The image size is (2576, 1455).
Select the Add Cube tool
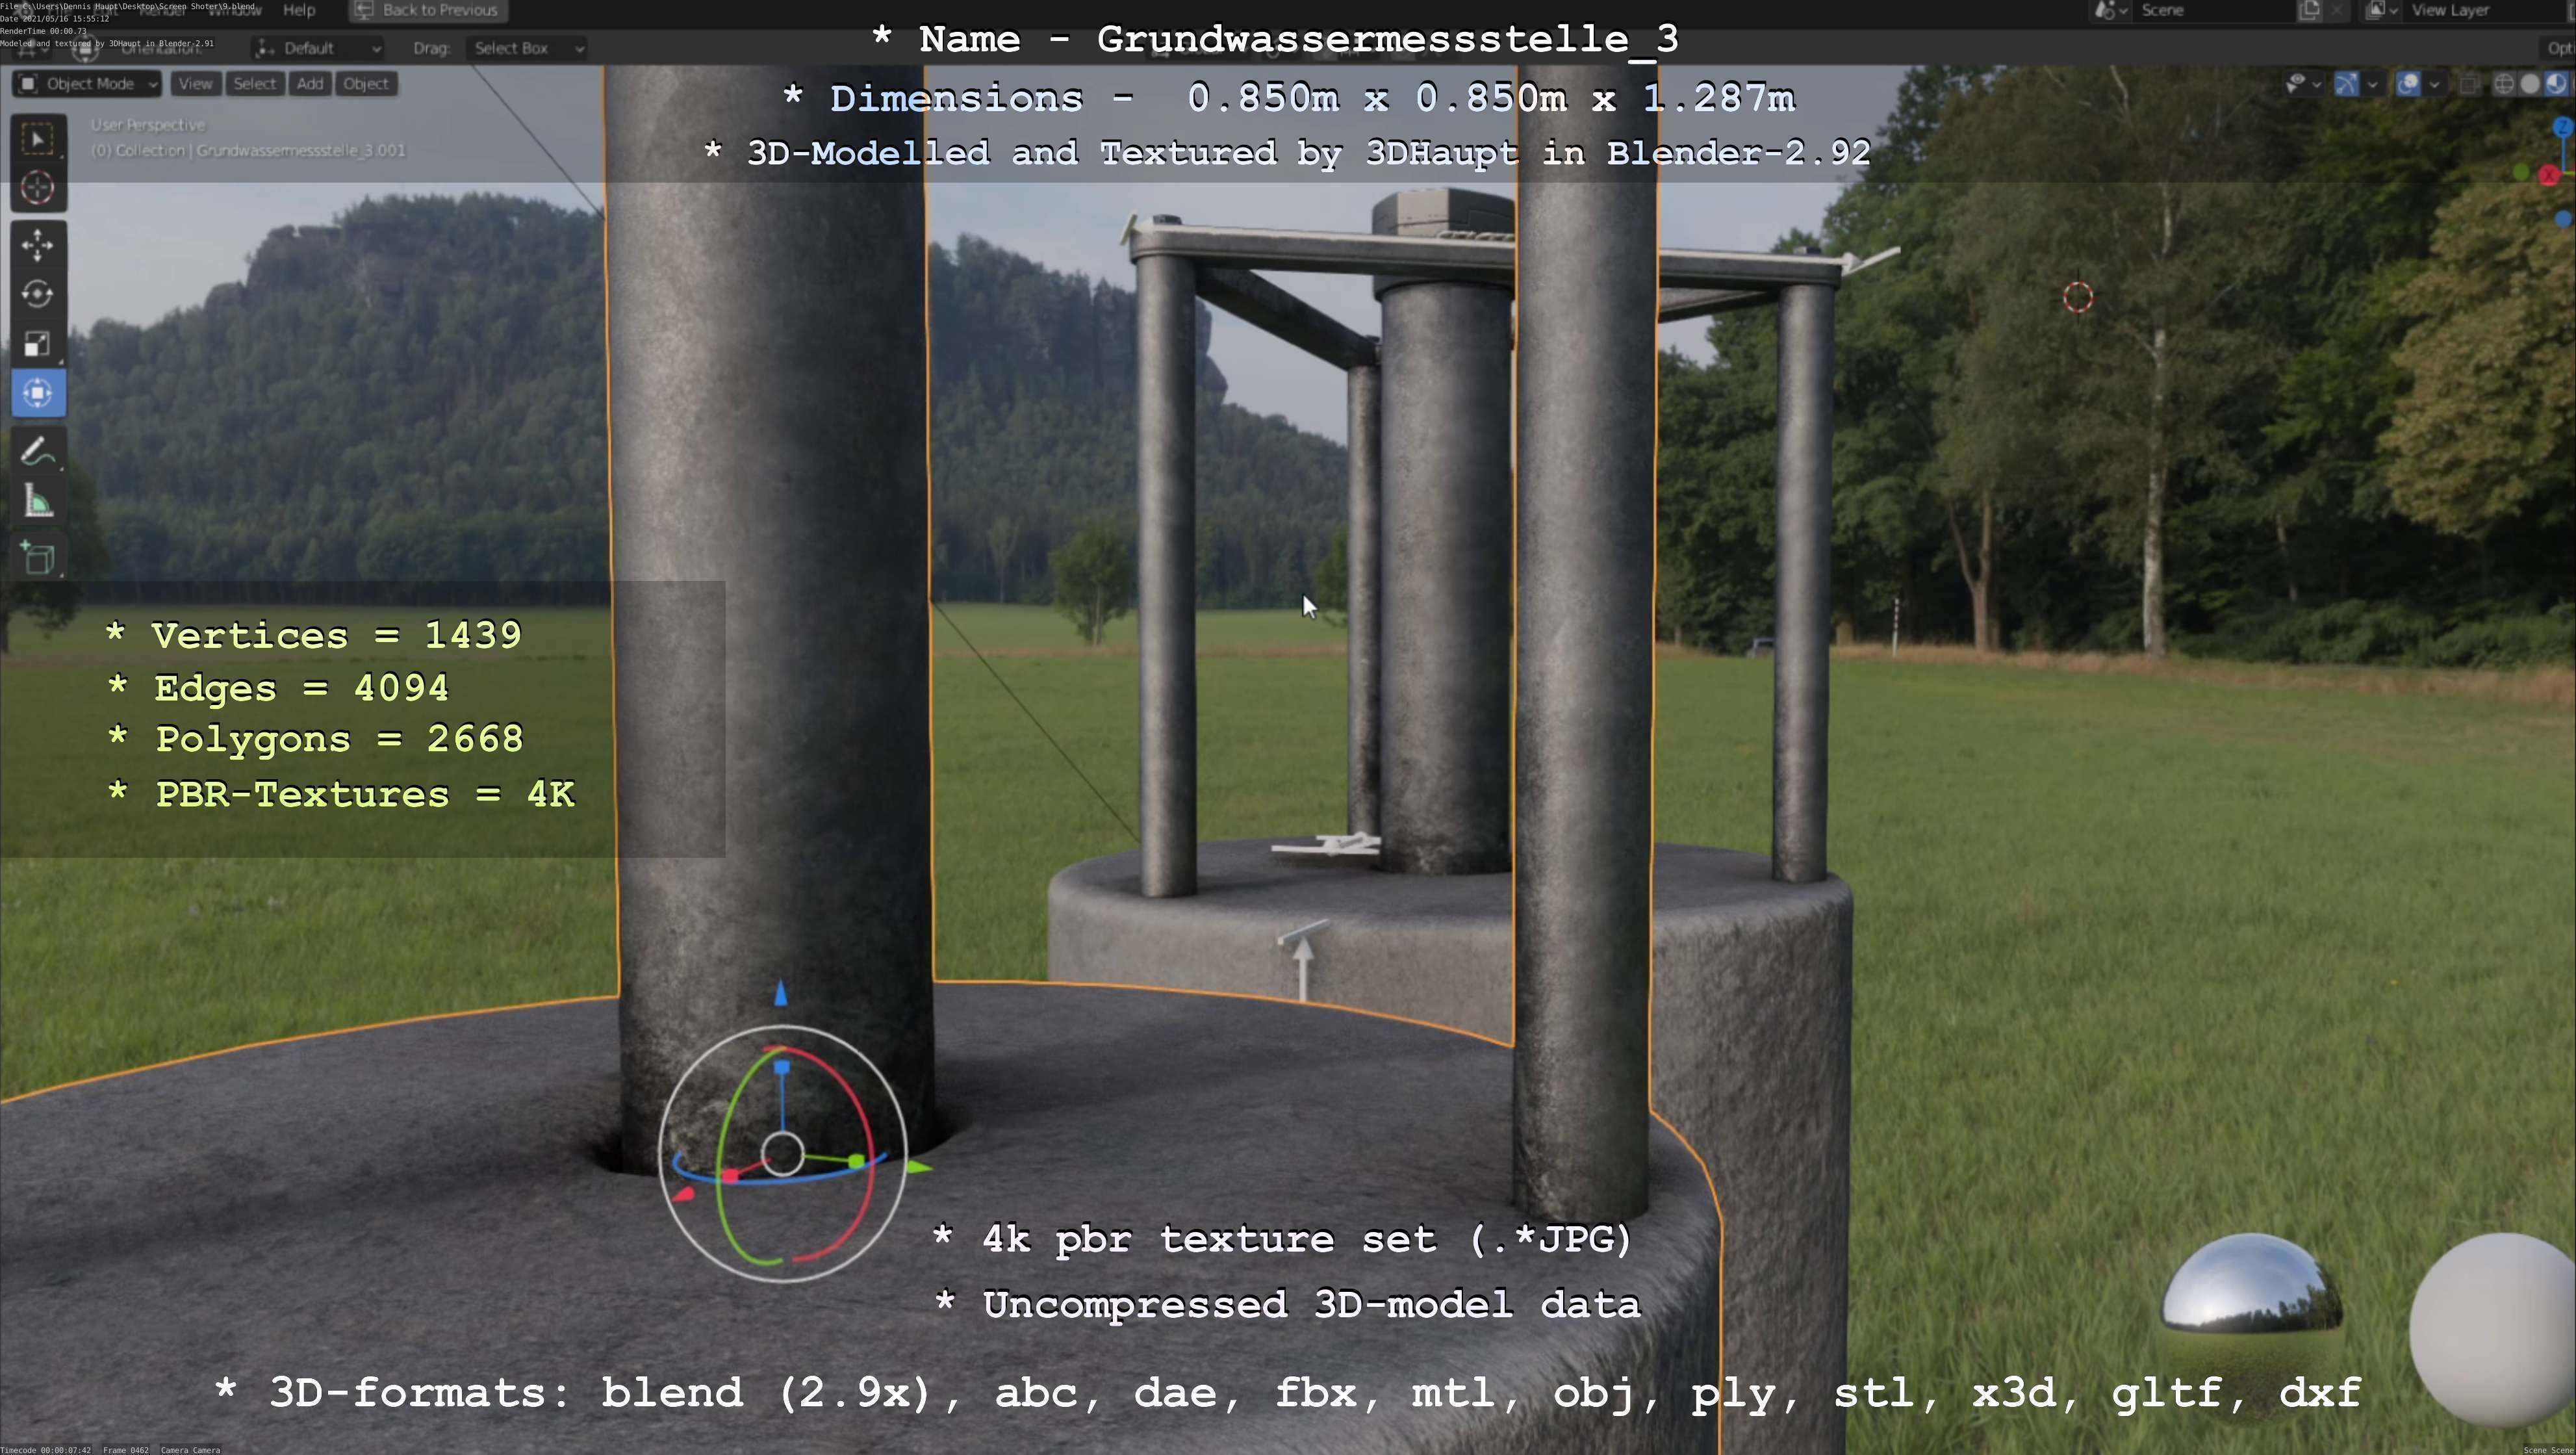[x=38, y=557]
